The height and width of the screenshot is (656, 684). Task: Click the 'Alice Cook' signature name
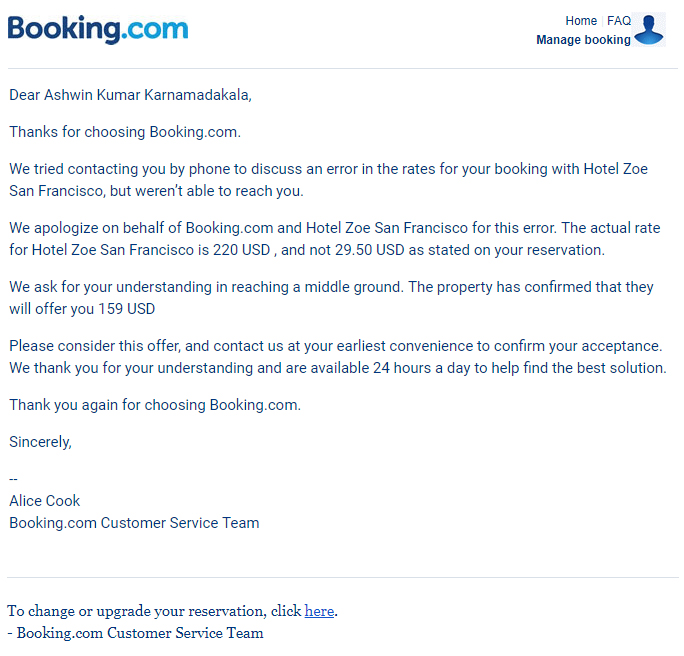point(44,501)
